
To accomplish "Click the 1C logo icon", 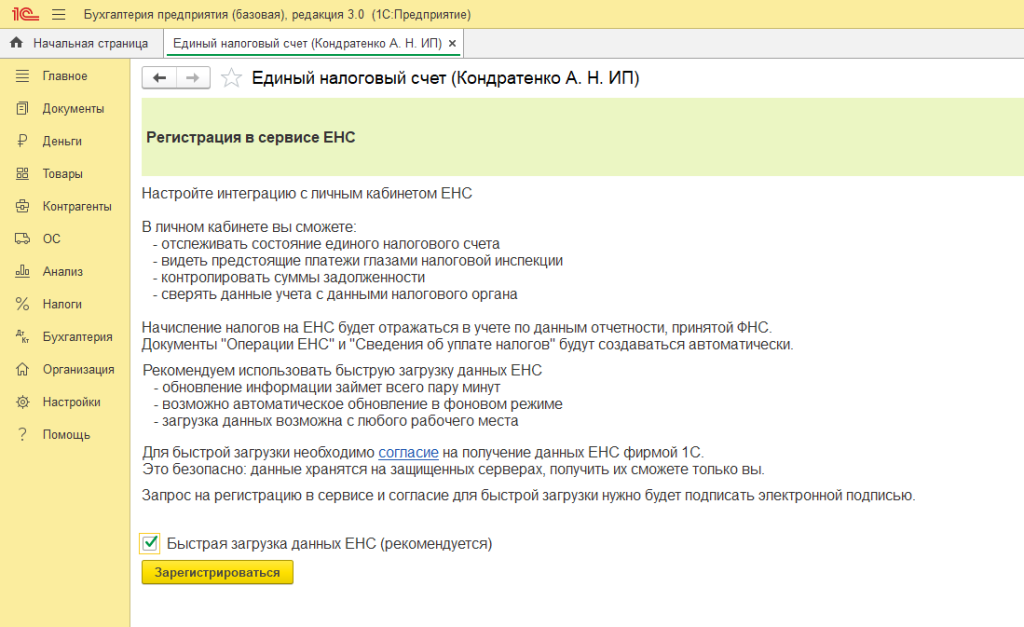I will click(25, 14).
